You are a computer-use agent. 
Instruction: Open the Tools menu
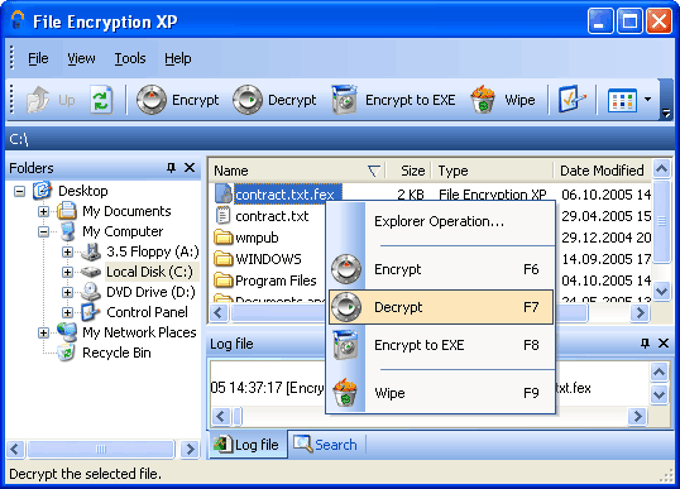coord(130,59)
